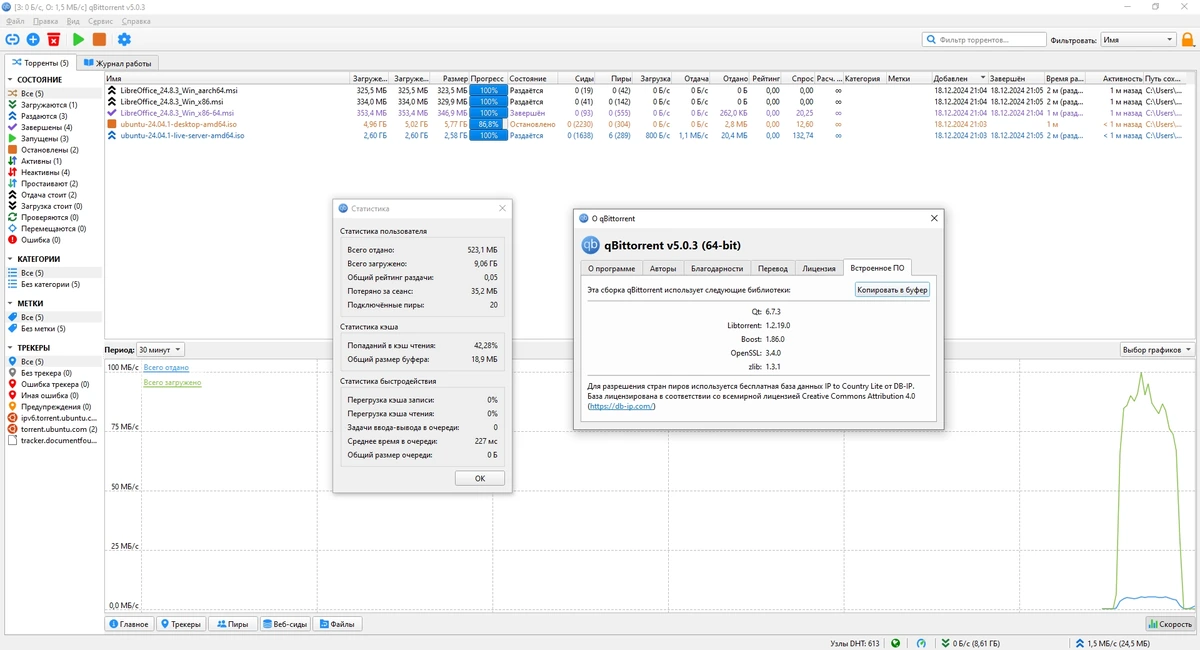1200x650 pixels.
Task: Click the Всего отдано graph legend link
Action: pyautogui.click(x=166, y=368)
